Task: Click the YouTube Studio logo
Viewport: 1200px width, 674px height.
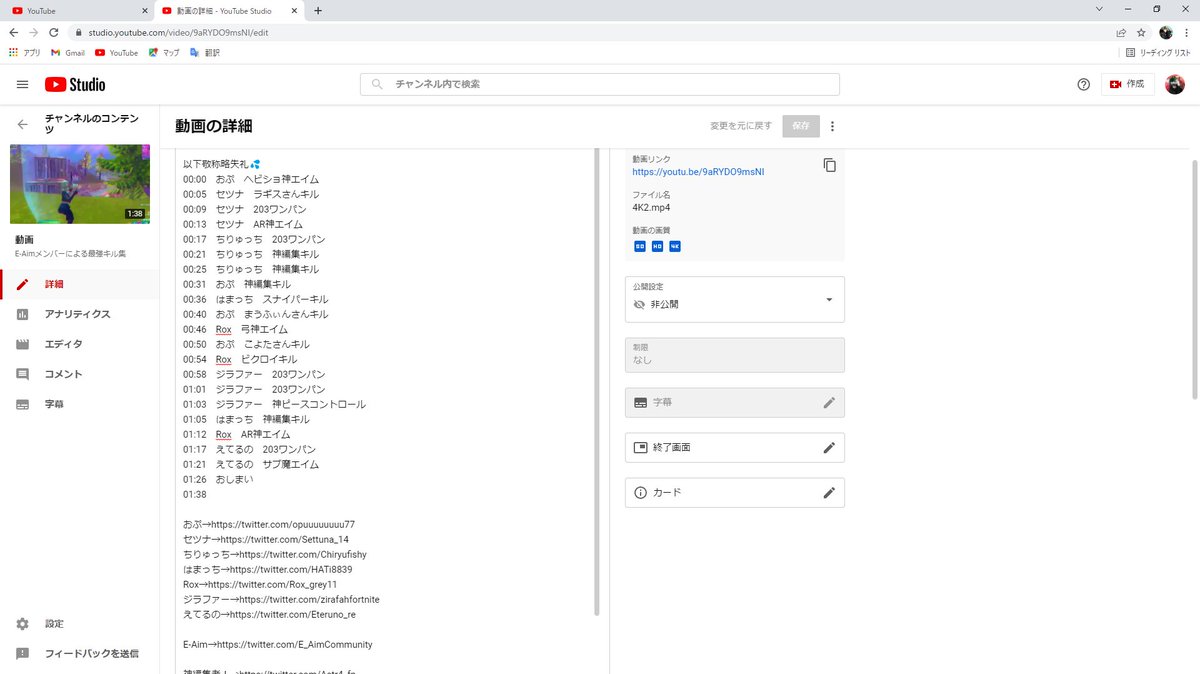Action: (x=75, y=84)
